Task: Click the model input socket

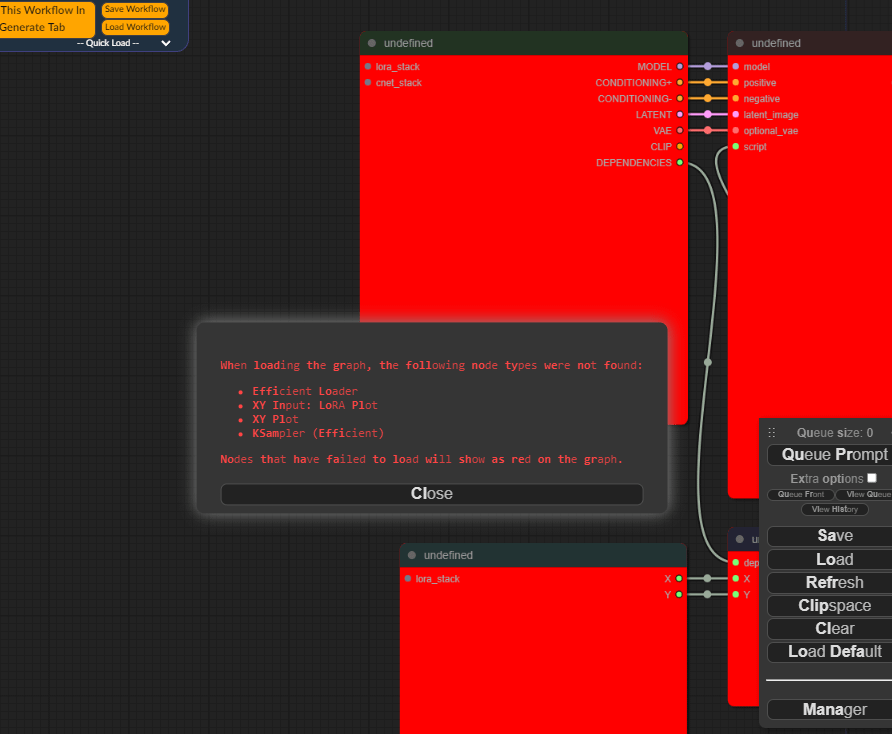Action: click(736, 67)
